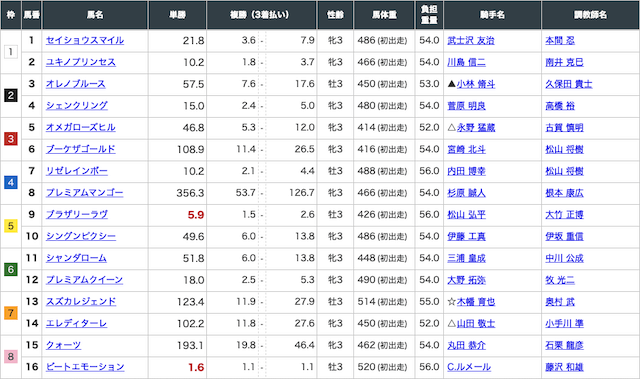This screenshot has width=640, height=379.
Task: Select jockey 内田 博幸
Action: 467,171
